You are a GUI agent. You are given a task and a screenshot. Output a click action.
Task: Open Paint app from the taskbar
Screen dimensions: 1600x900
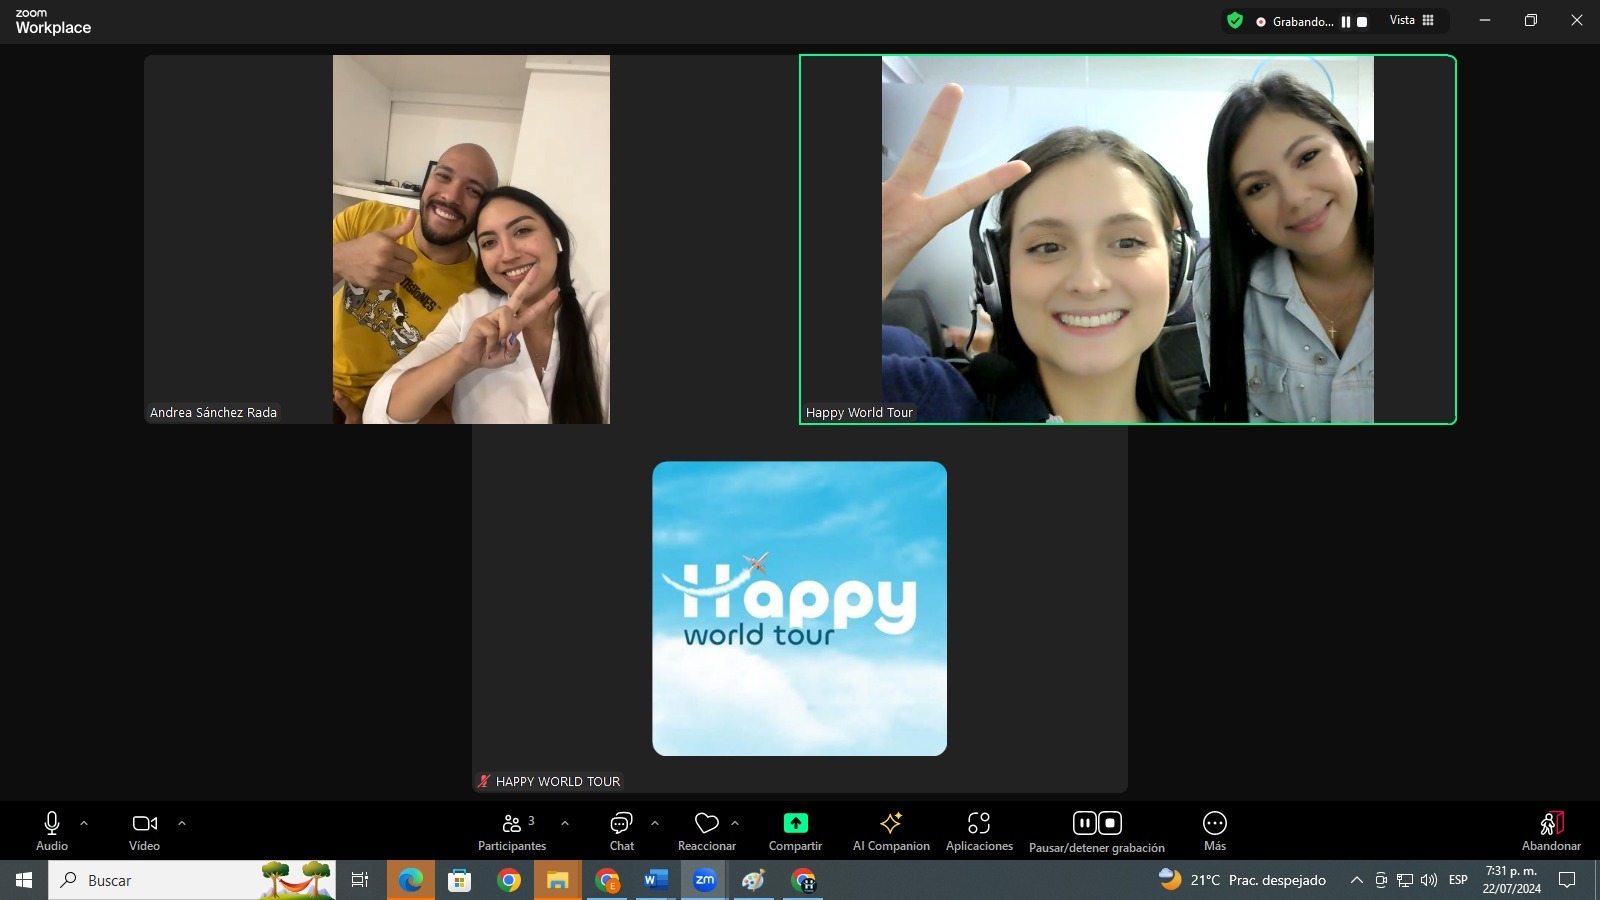(x=754, y=880)
